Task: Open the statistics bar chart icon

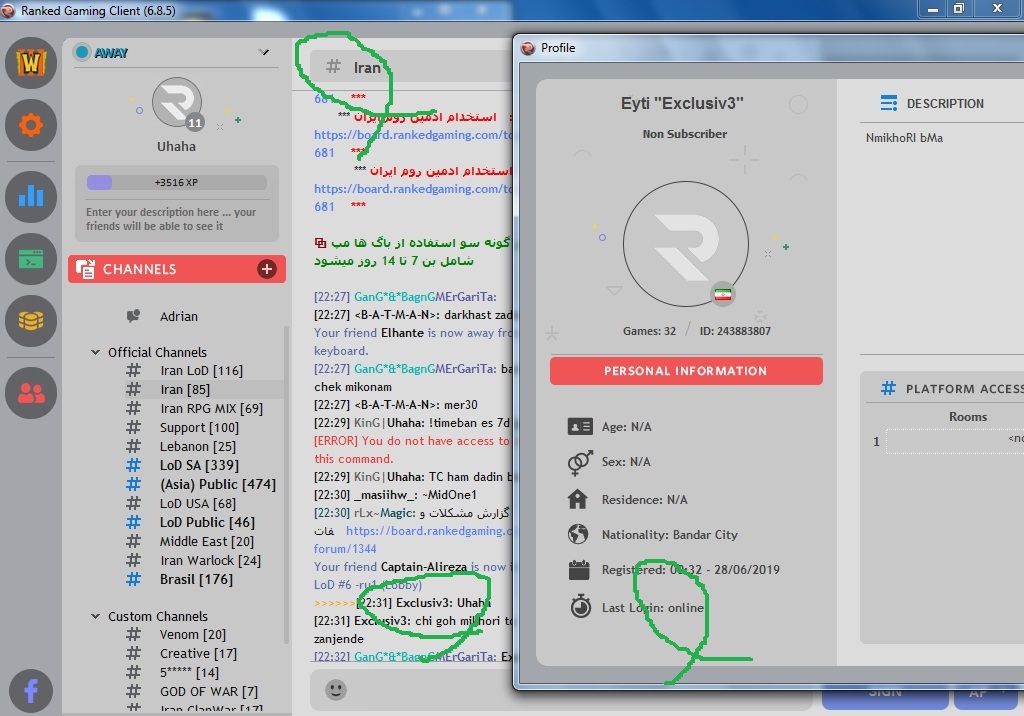Action: pyautogui.click(x=31, y=197)
